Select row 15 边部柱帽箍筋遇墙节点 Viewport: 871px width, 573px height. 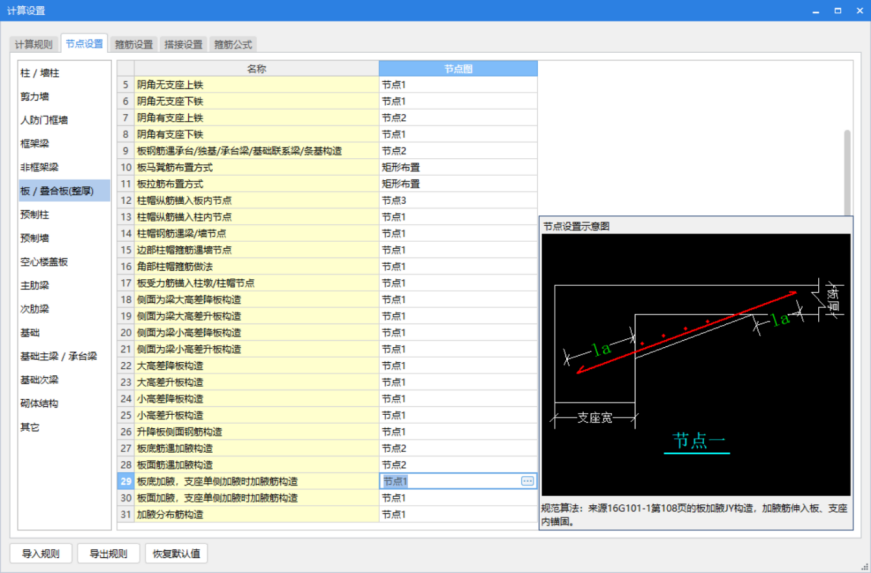pos(257,250)
